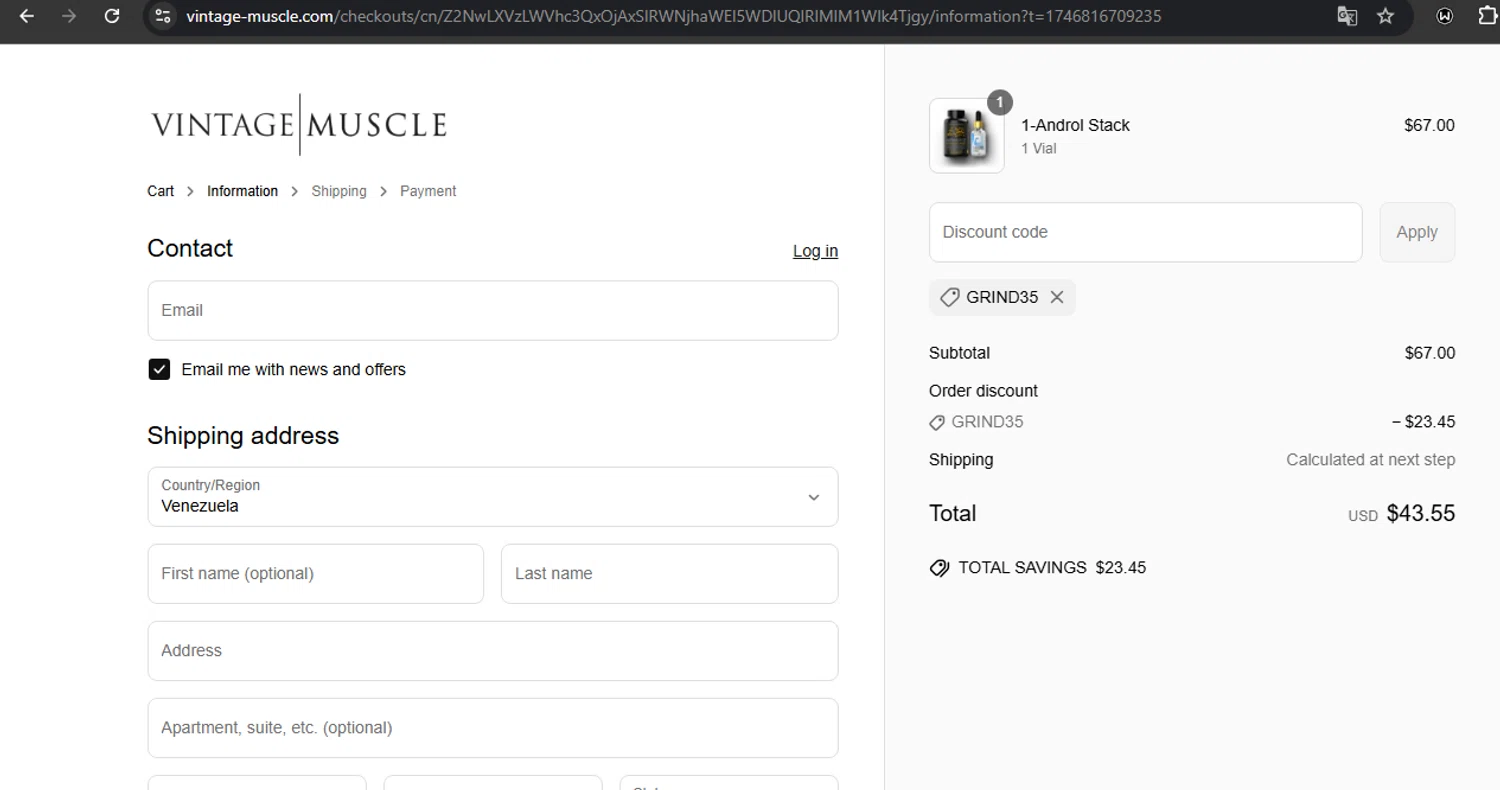
Task: Click the Log in link
Action: 815,251
